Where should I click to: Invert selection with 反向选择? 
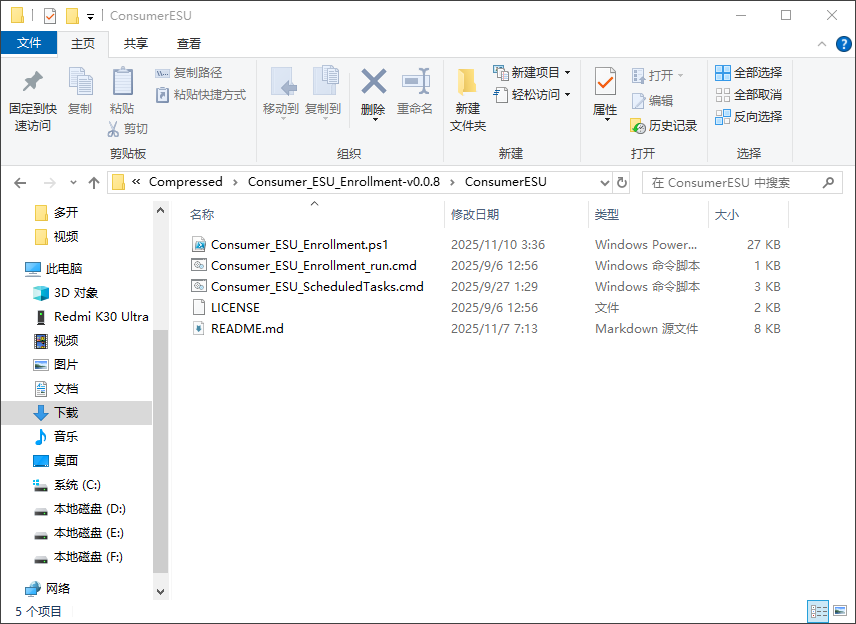point(749,116)
